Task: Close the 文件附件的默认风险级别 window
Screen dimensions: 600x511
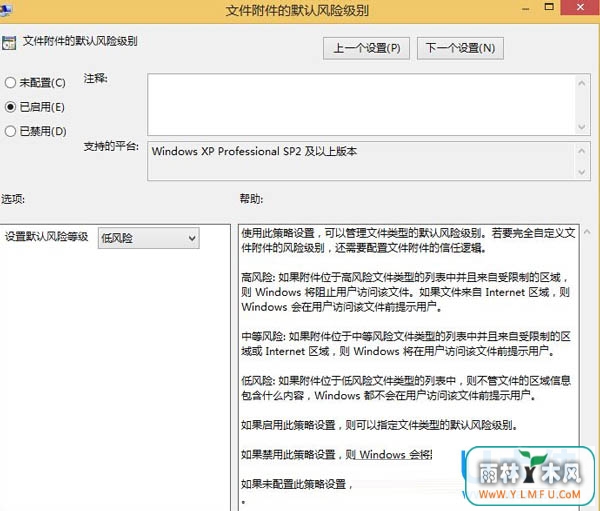Action: [580, 7]
